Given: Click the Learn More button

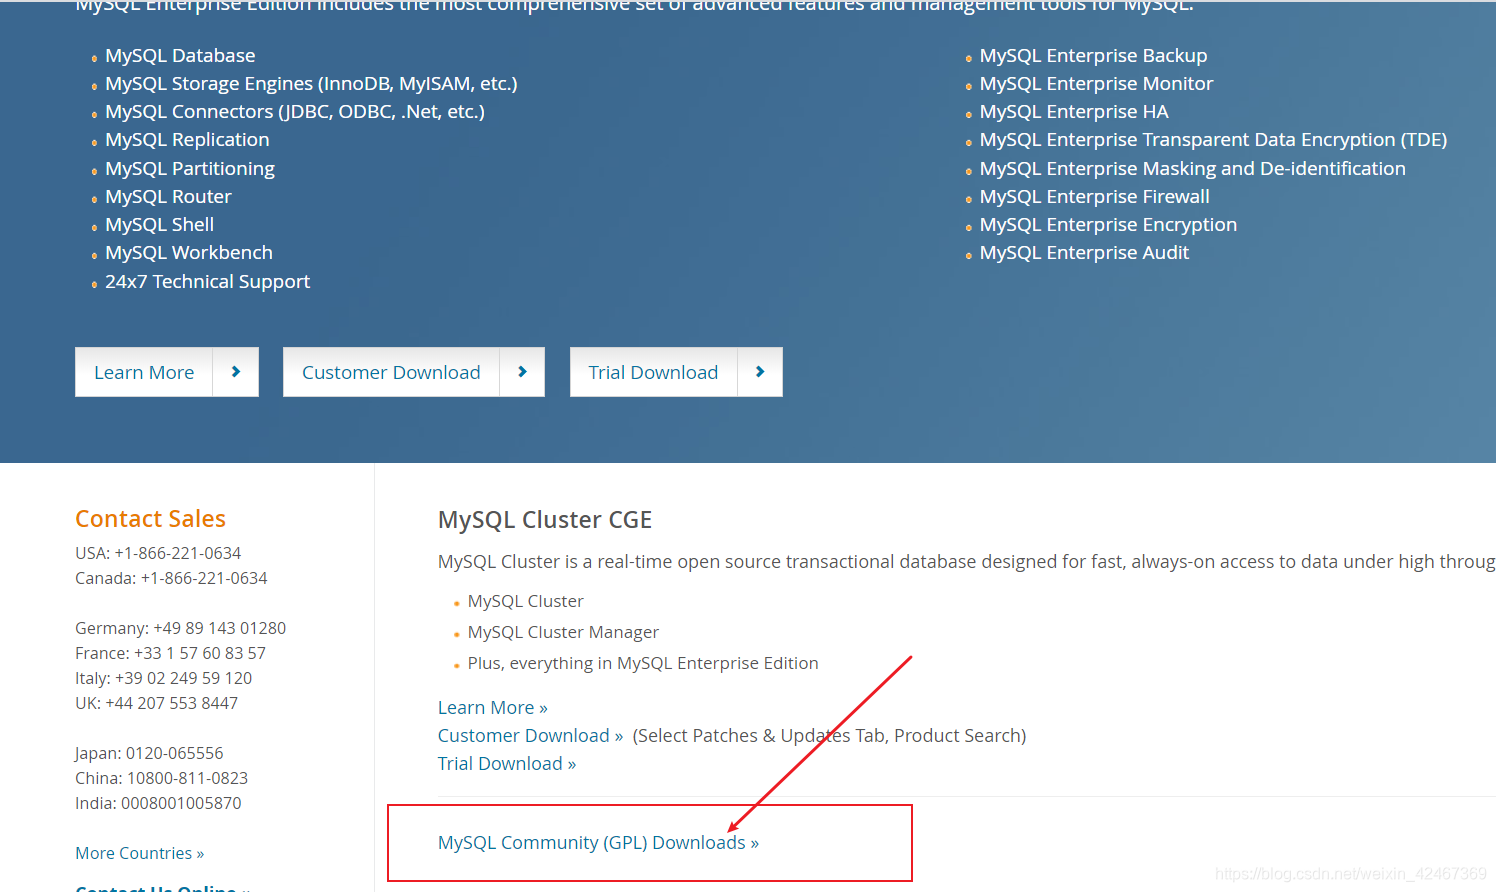Looking at the screenshot, I should pos(144,372).
